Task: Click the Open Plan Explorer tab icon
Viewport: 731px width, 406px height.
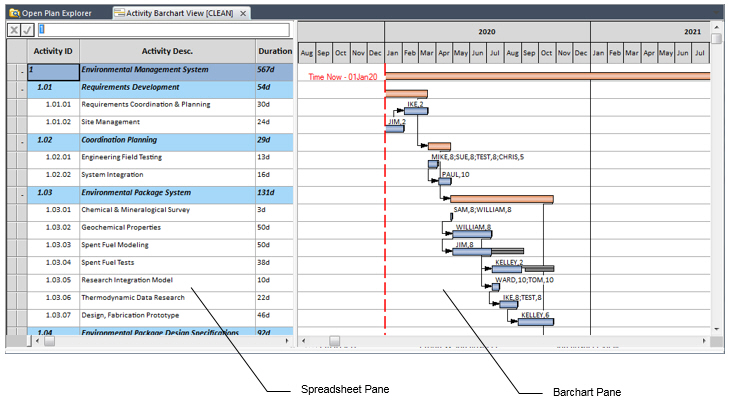Action: pyautogui.click(x=13, y=13)
